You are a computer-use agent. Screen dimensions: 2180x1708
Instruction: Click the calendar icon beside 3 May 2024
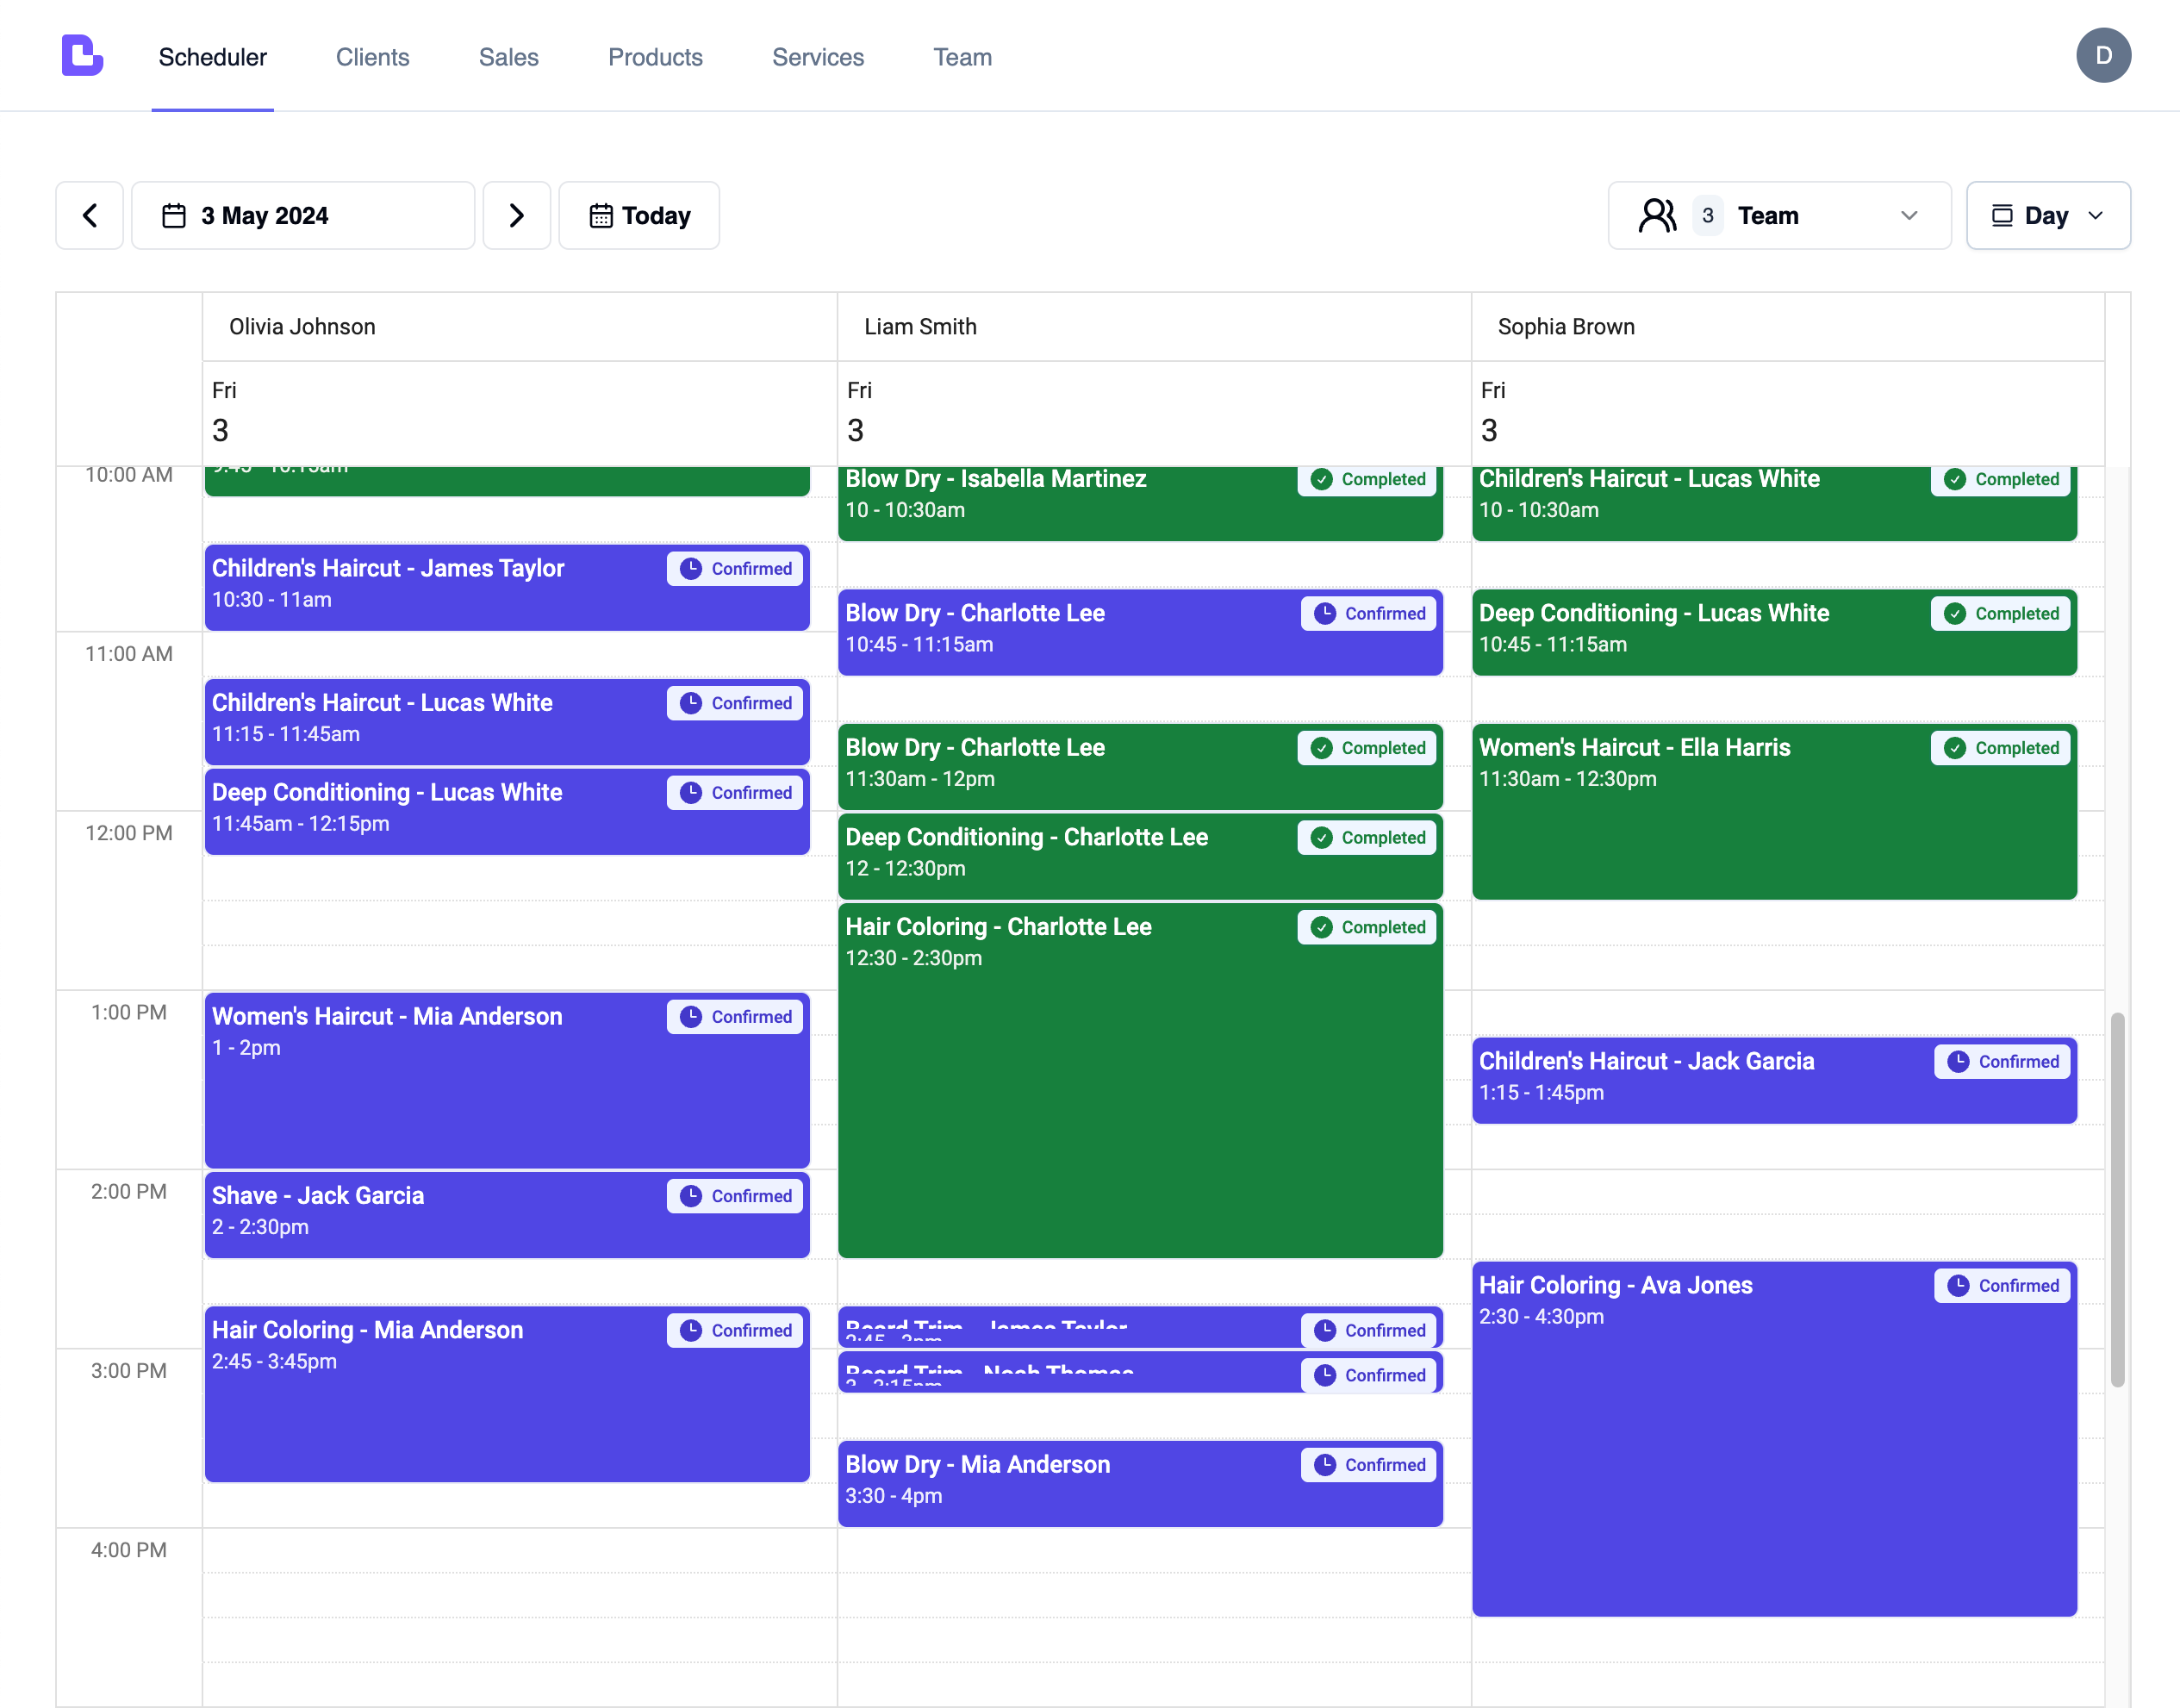point(174,216)
